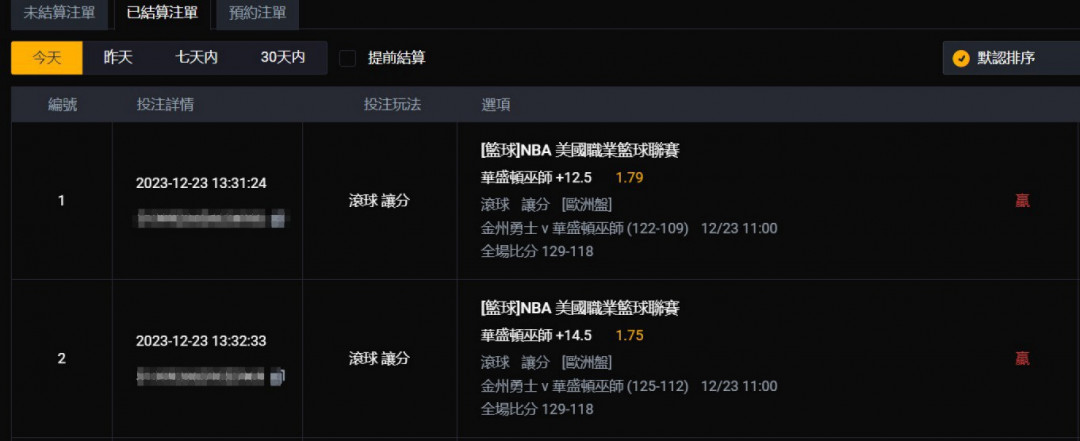Image resolution: width=1080 pixels, height=441 pixels.
Task: Open the 預約注單 tab
Action: tap(258, 13)
